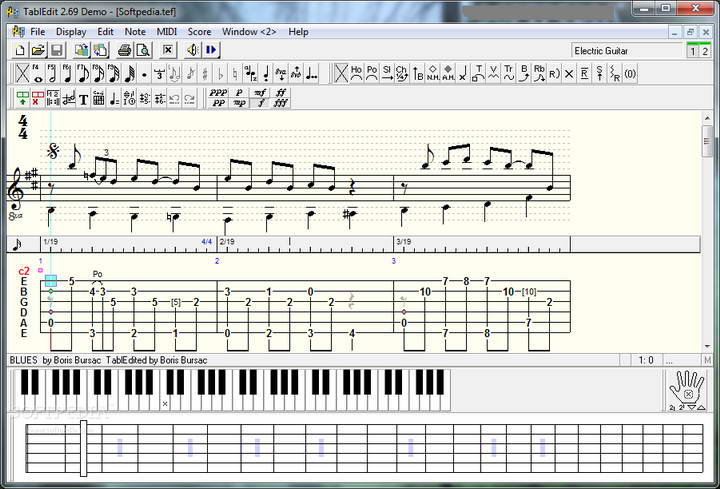Click the dotted note icon
This screenshot has width=720, height=489.
coord(144,74)
